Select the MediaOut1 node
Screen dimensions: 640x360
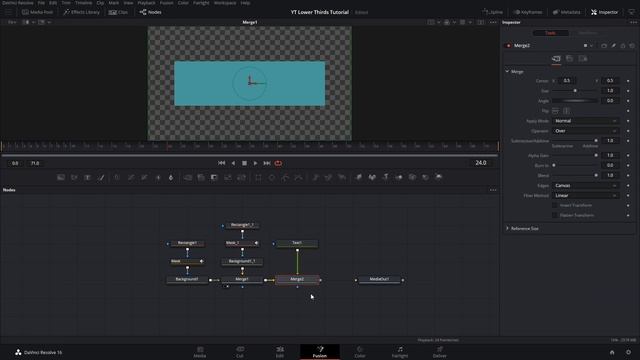point(379,280)
